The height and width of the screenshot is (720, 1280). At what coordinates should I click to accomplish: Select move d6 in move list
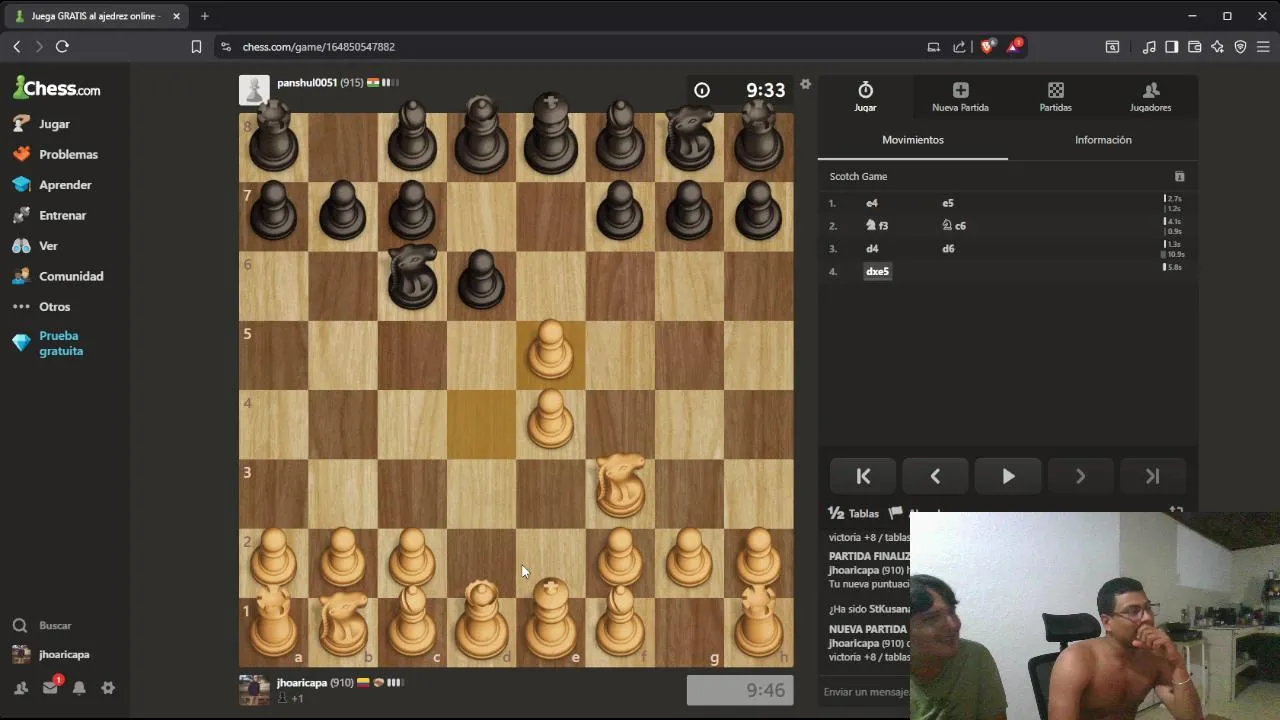[948, 249]
